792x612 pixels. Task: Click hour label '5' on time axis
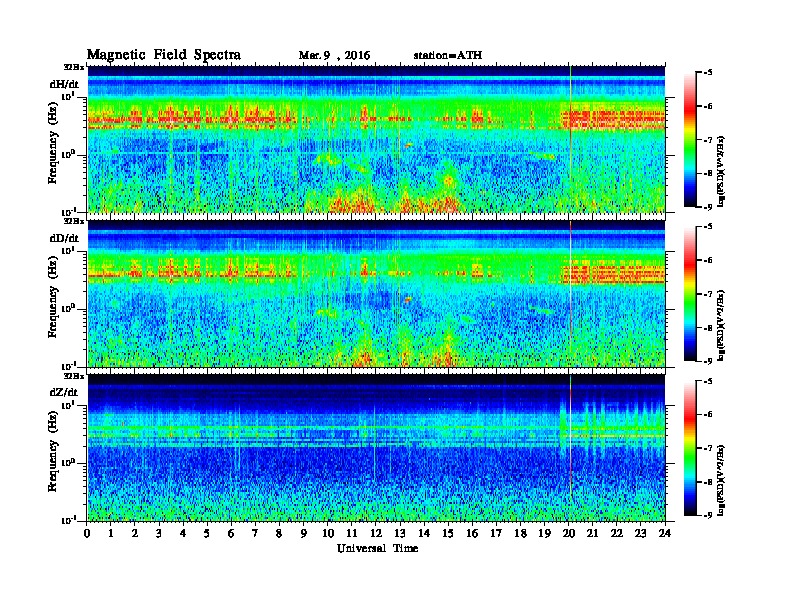[x=207, y=534]
